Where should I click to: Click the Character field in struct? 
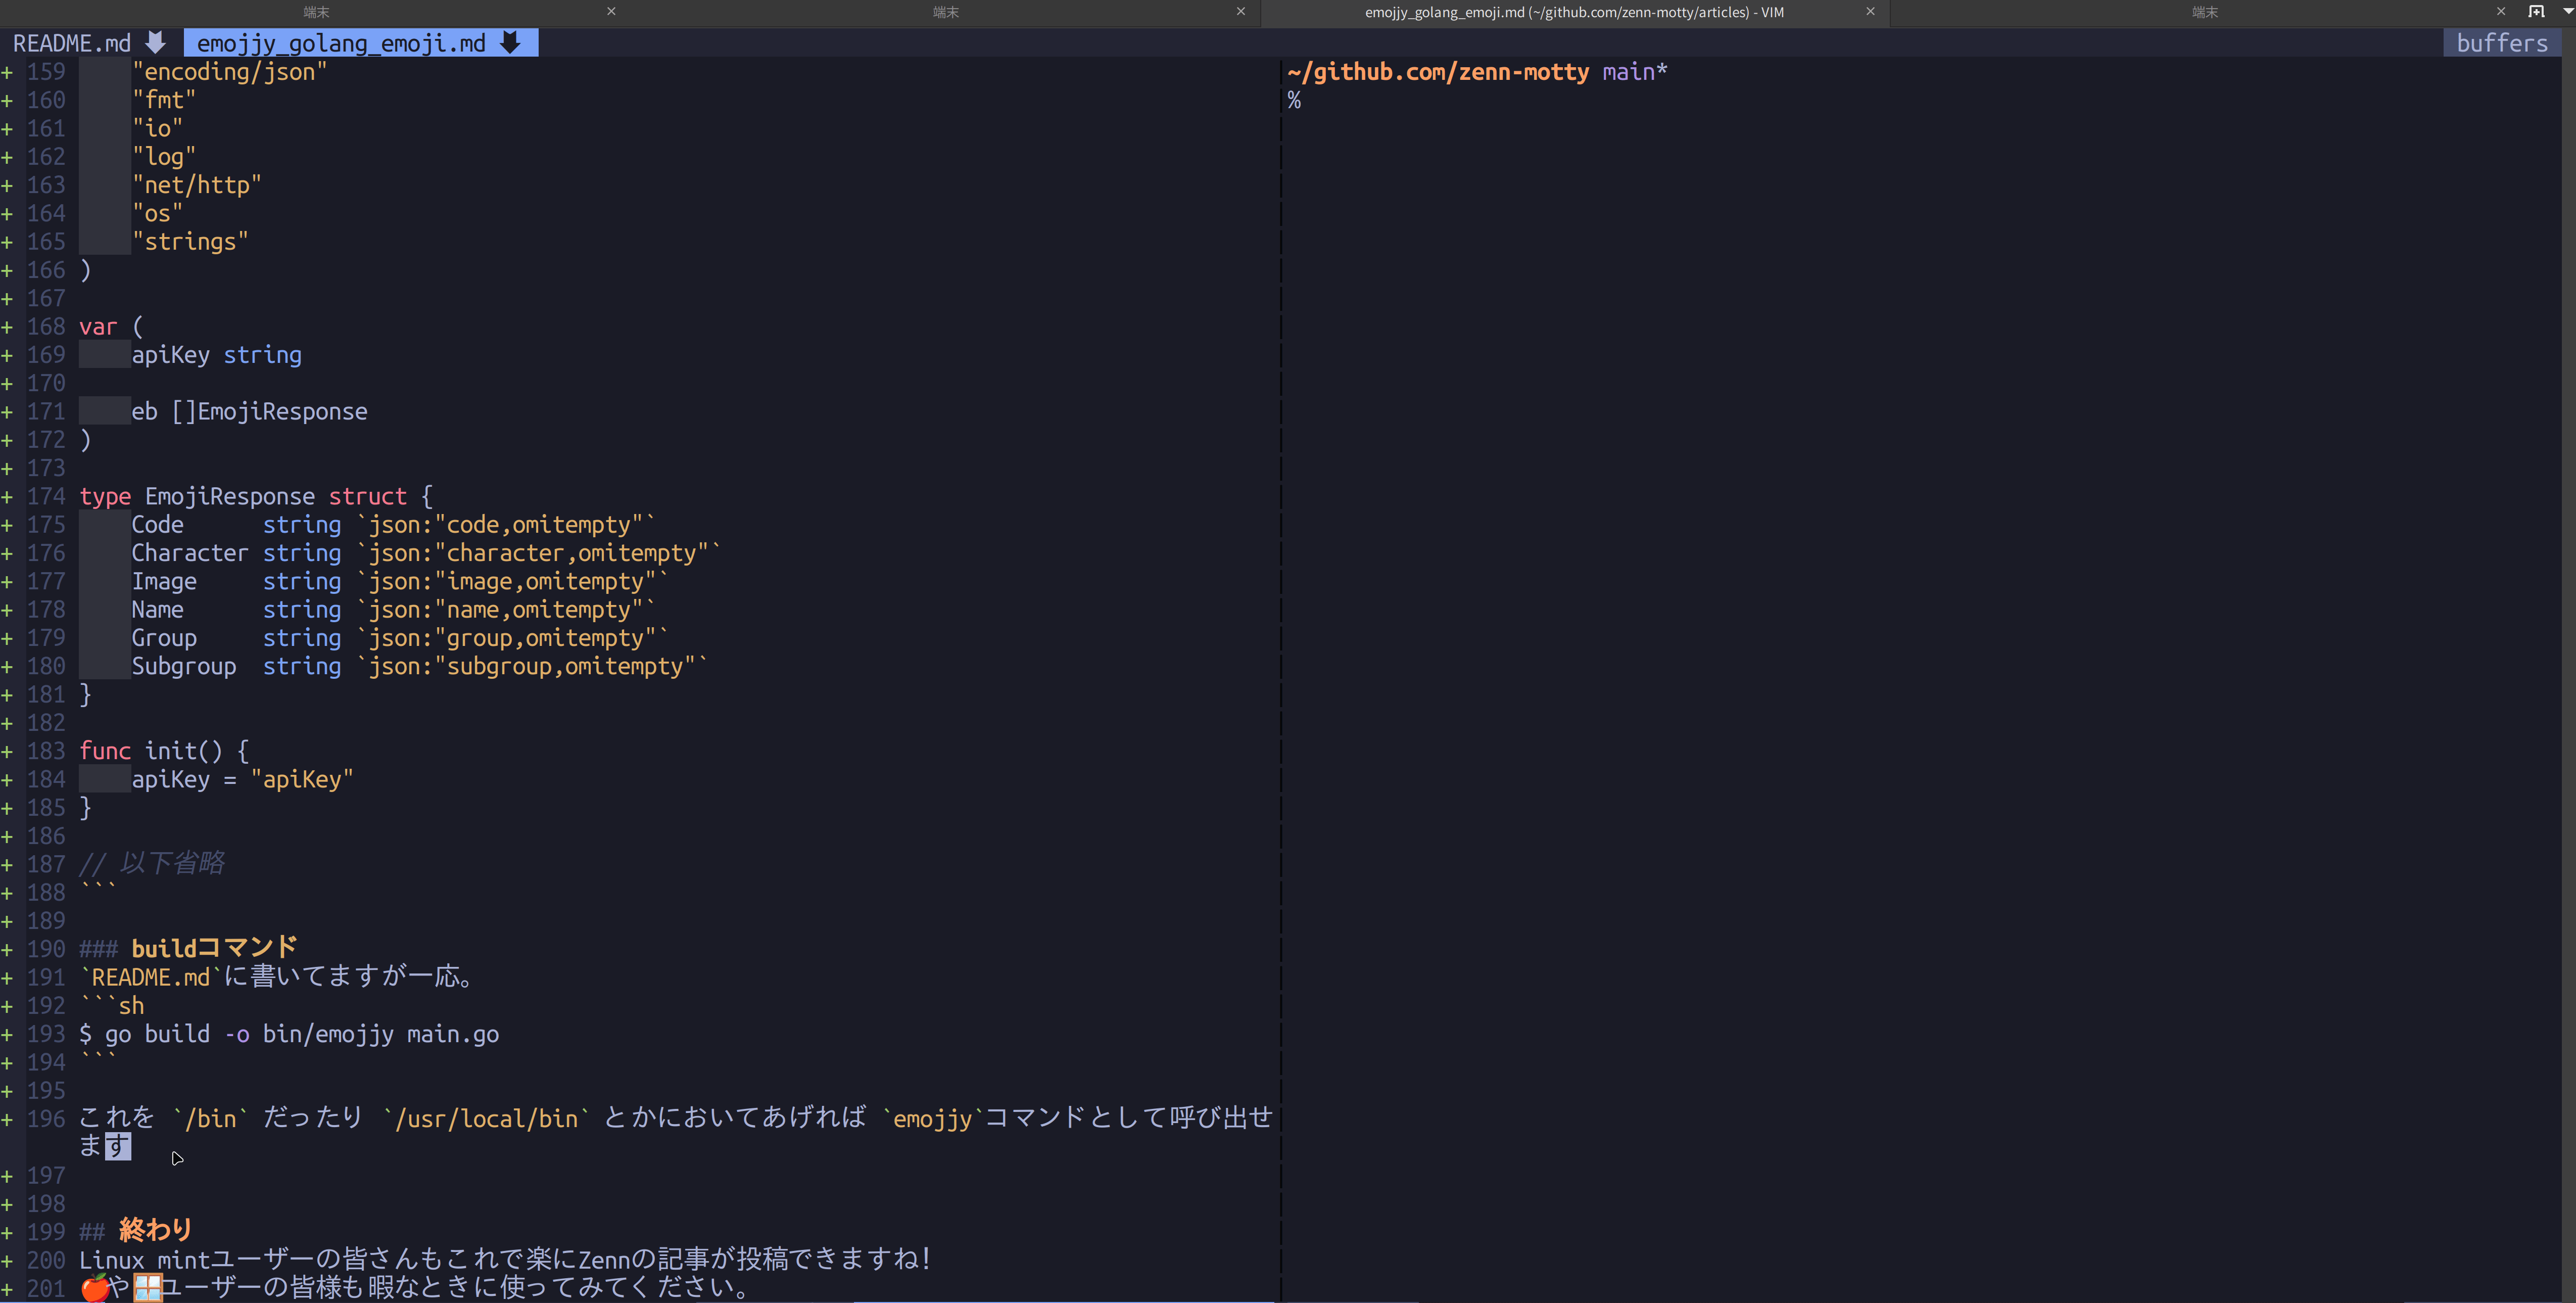[x=190, y=553]
